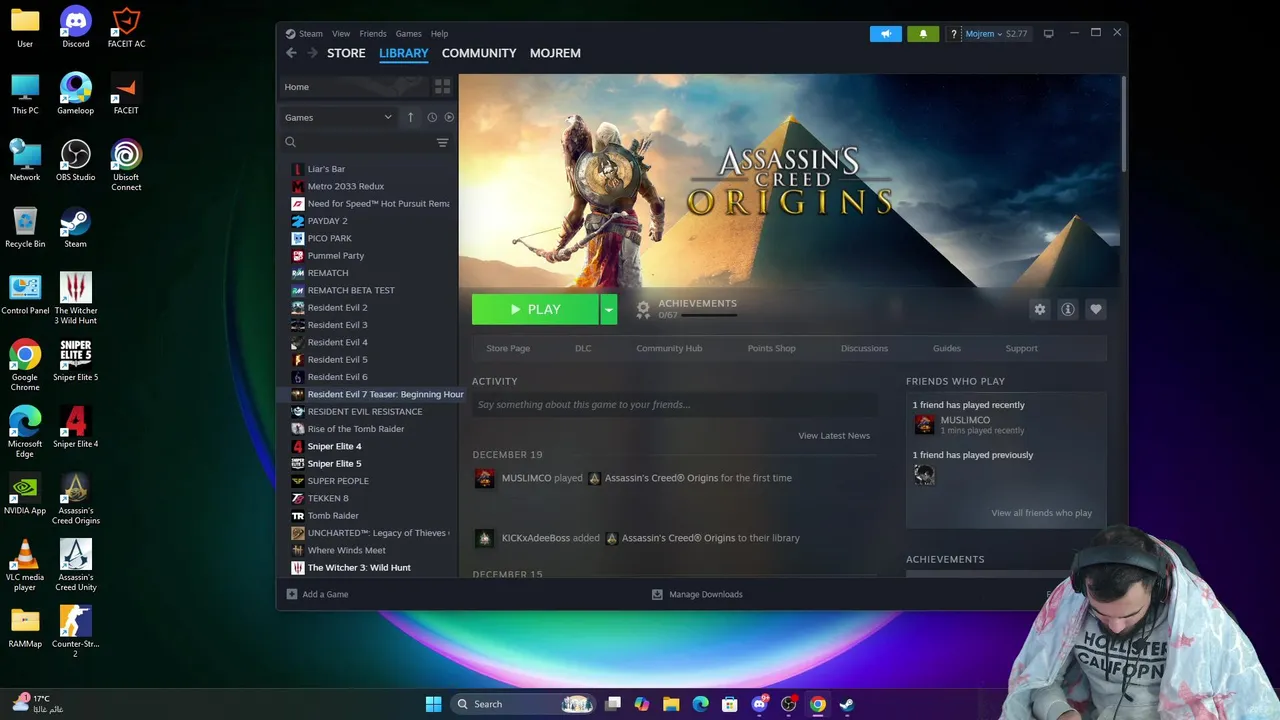Open Counter-Strike 2 desktop shortcut
The width and height of the screenshot is (1280, 720).
pos(76,632)
